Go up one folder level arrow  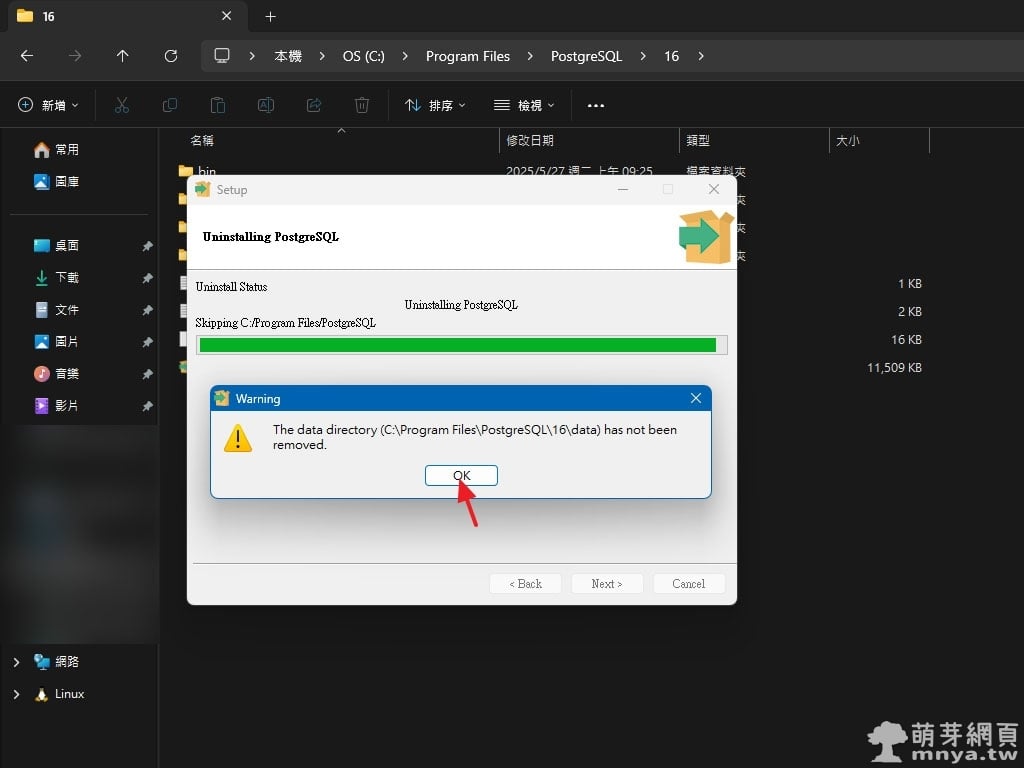pyautogui.click(x=122, y=56)
